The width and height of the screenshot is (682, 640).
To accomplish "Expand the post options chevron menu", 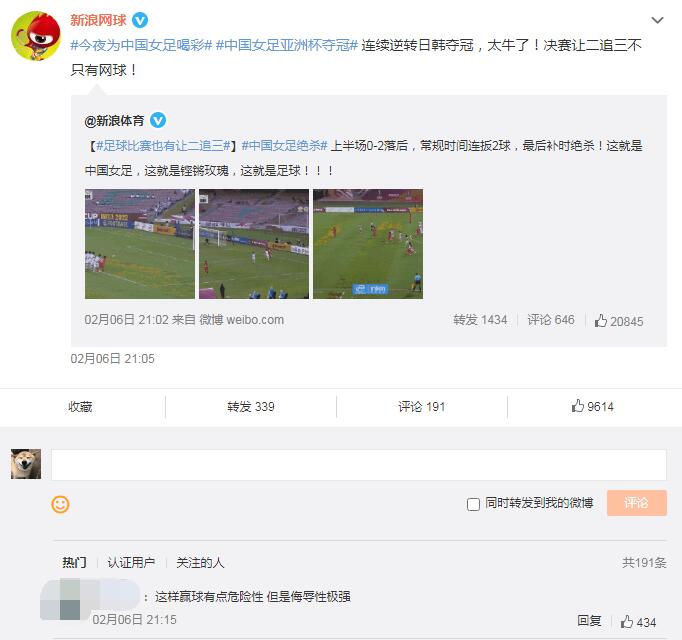I will point(657,20).
